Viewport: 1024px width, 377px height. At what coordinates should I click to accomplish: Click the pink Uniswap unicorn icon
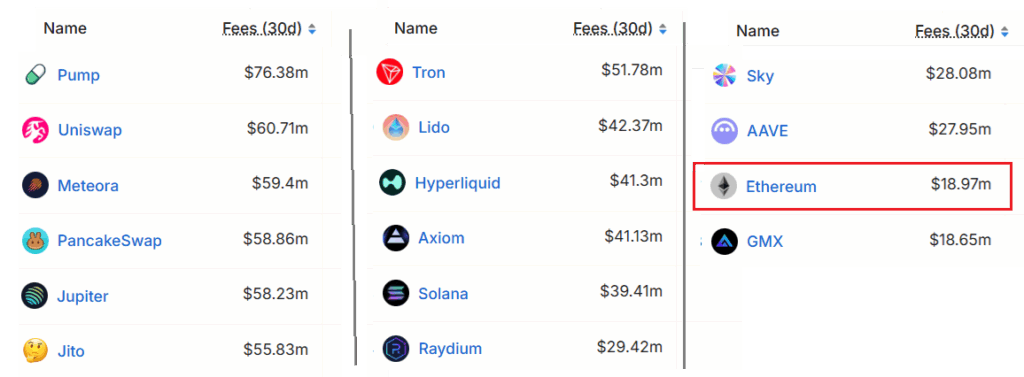(35, 130)
